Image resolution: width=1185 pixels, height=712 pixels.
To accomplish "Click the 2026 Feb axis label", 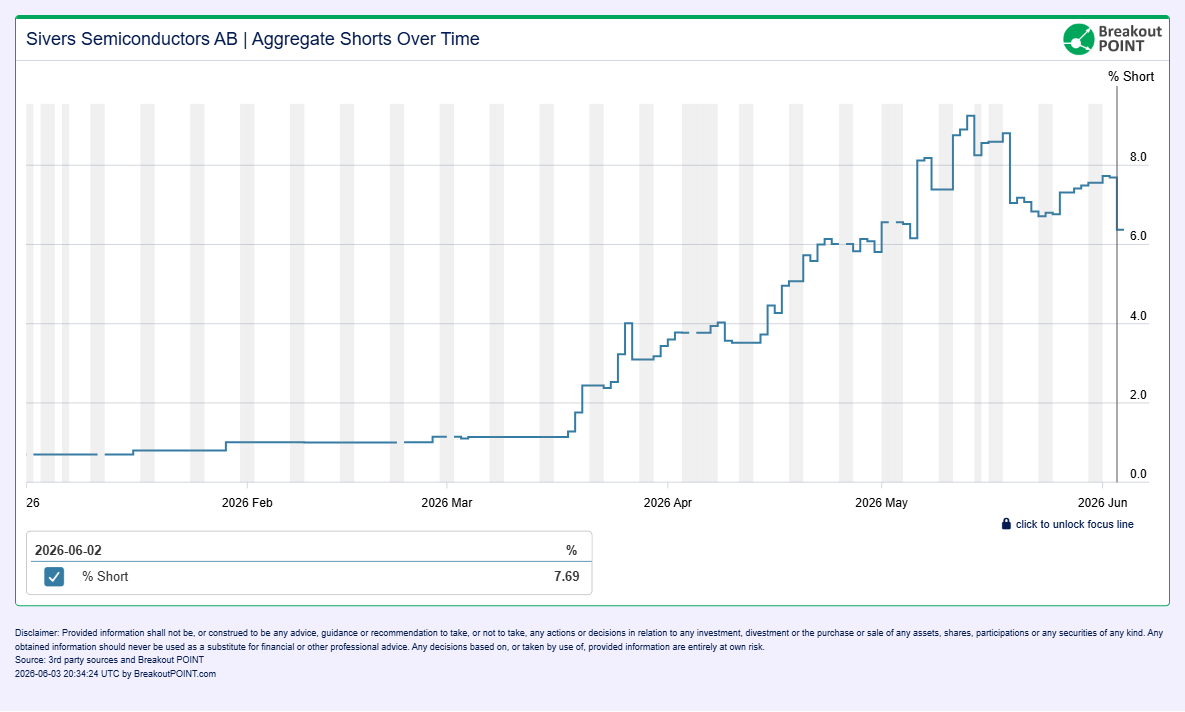I will [x=247, y=503].
